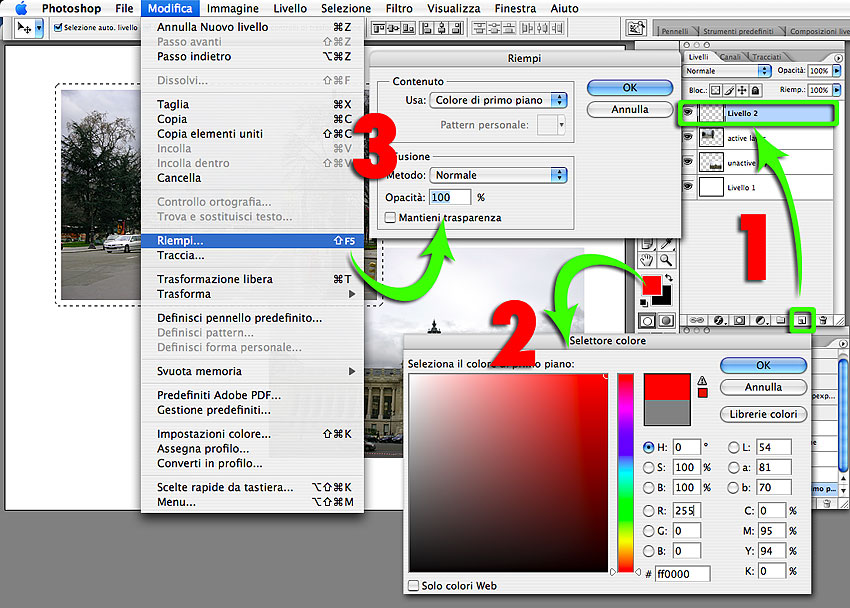Switch to Quick Mask mode
The height and width of the screenshot is (608, 850).
pyautogui.click(x=666, y=321)
